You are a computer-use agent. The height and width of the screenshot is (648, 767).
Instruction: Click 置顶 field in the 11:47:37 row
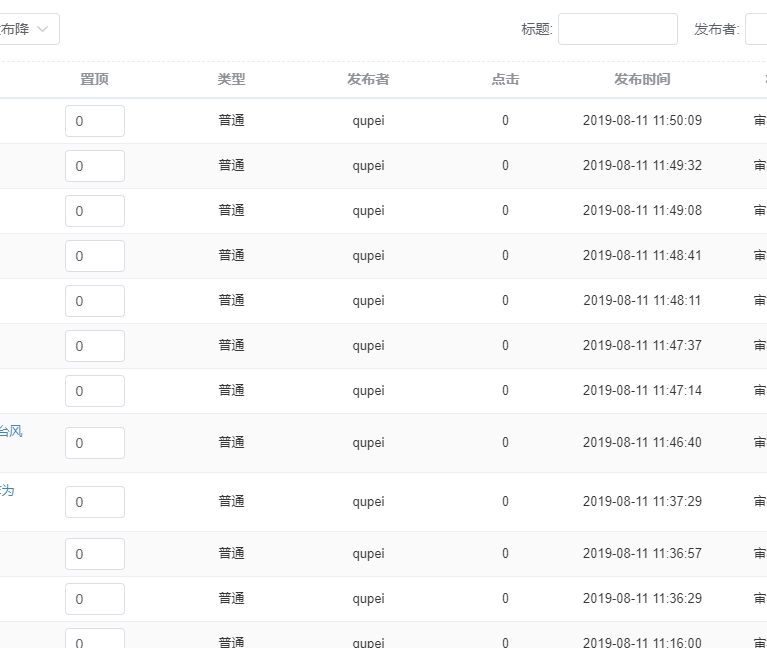[95, 346]
